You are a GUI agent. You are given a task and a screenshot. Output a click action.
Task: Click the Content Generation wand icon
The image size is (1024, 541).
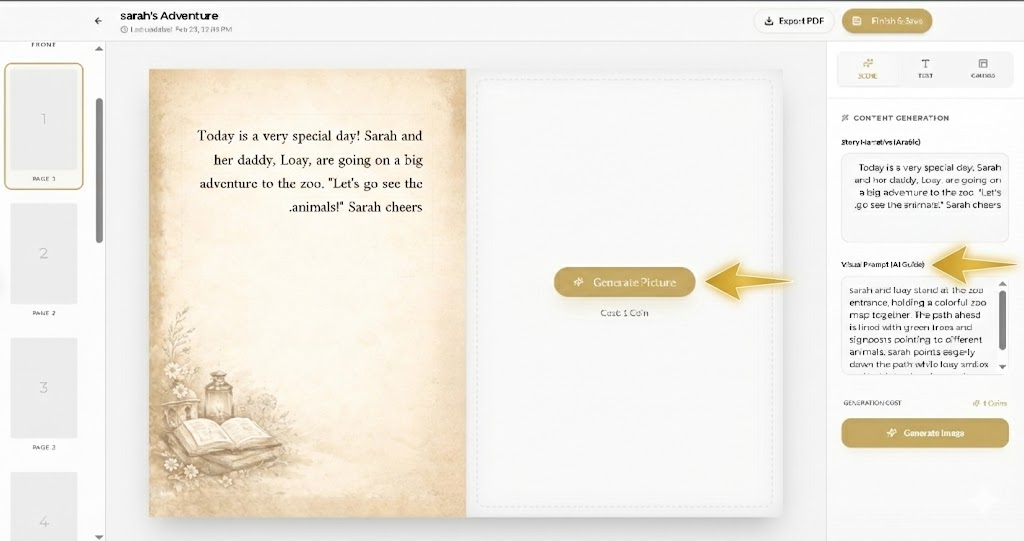(x=846, y=118)
